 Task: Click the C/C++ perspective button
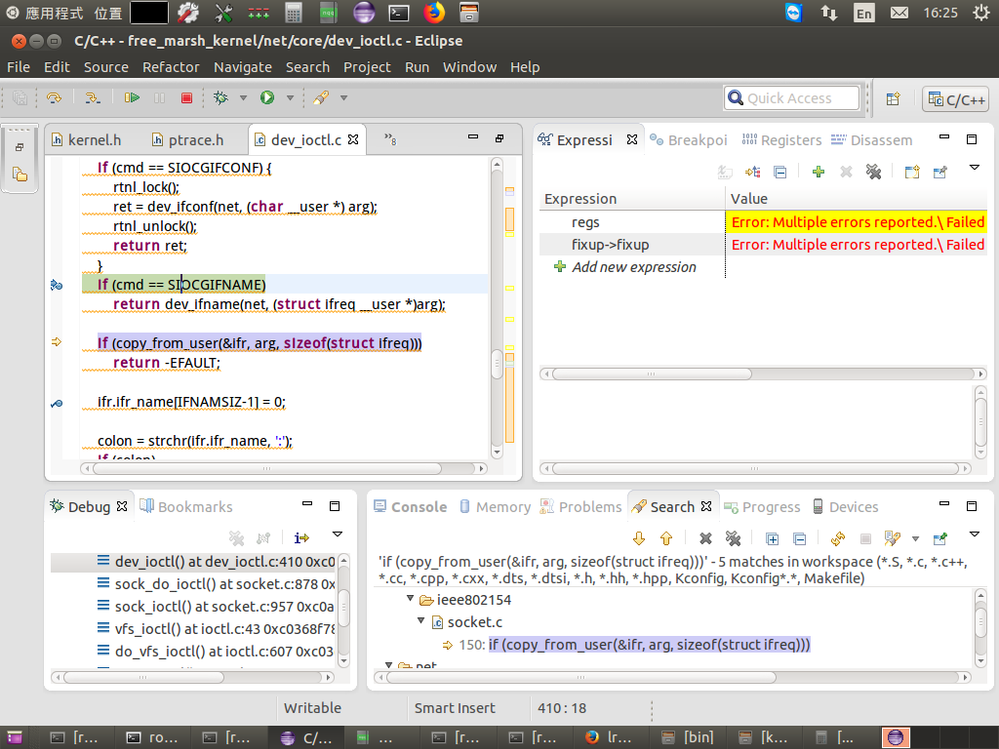click(x=956, y=99)
